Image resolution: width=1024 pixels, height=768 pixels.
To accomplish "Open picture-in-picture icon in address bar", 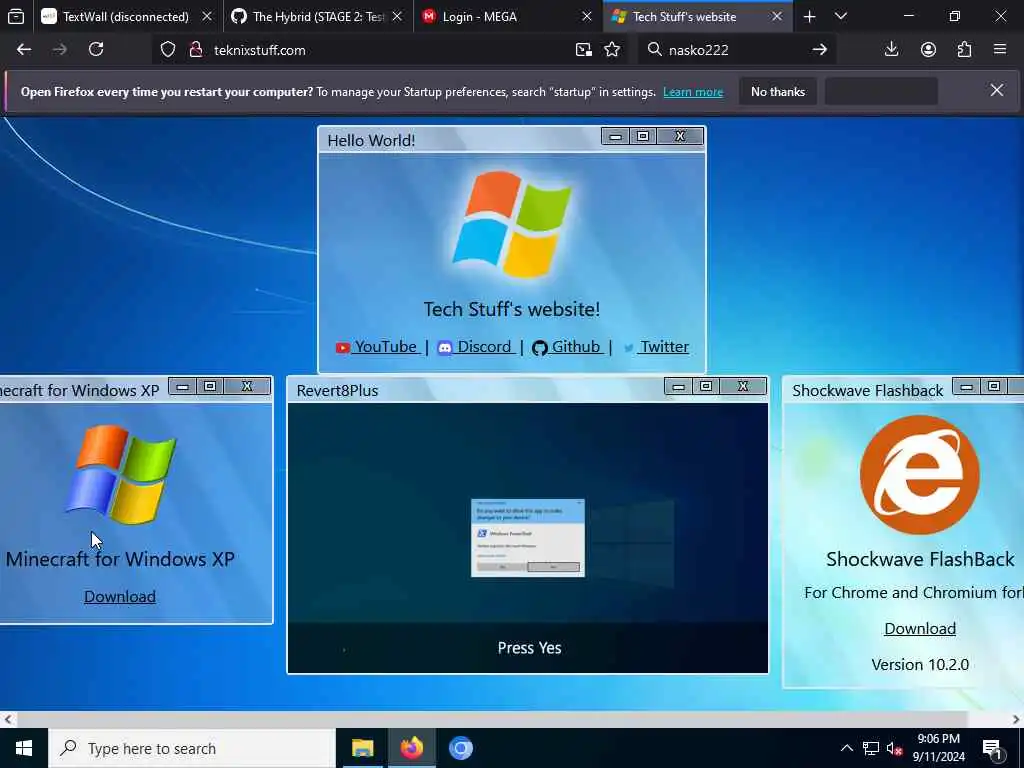I will pyautogui.click(x=584, y=50).
